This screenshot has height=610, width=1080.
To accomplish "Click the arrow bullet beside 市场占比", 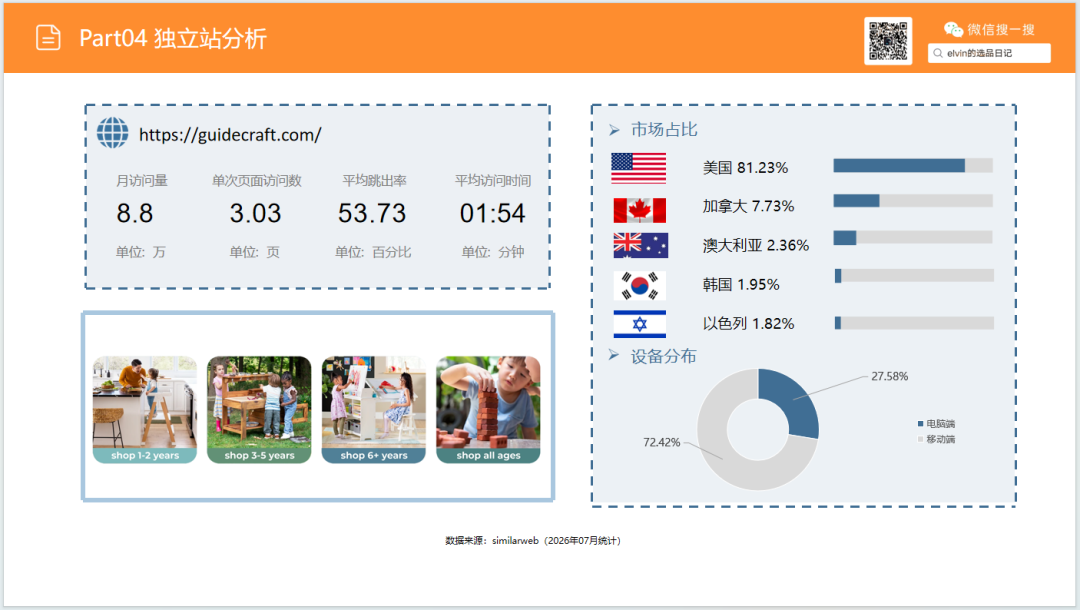I will pyautogui.click(x=614, y=130).
